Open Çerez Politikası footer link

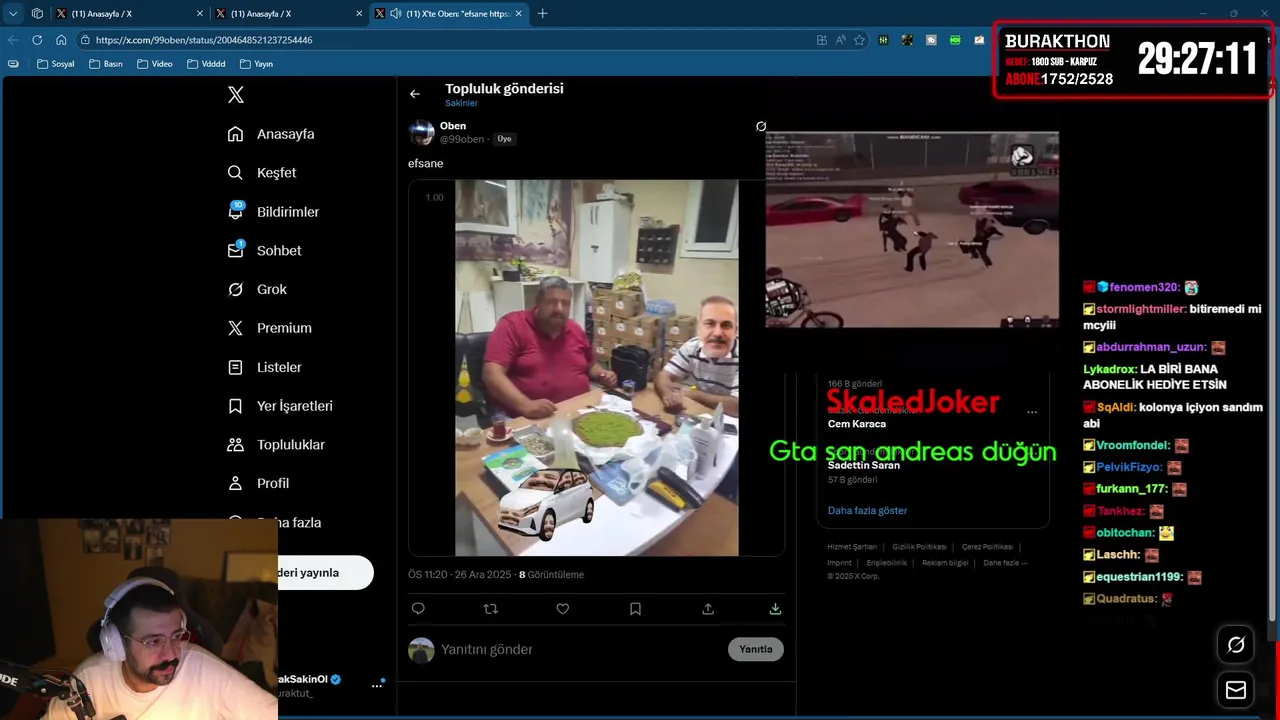click(988, 547)
